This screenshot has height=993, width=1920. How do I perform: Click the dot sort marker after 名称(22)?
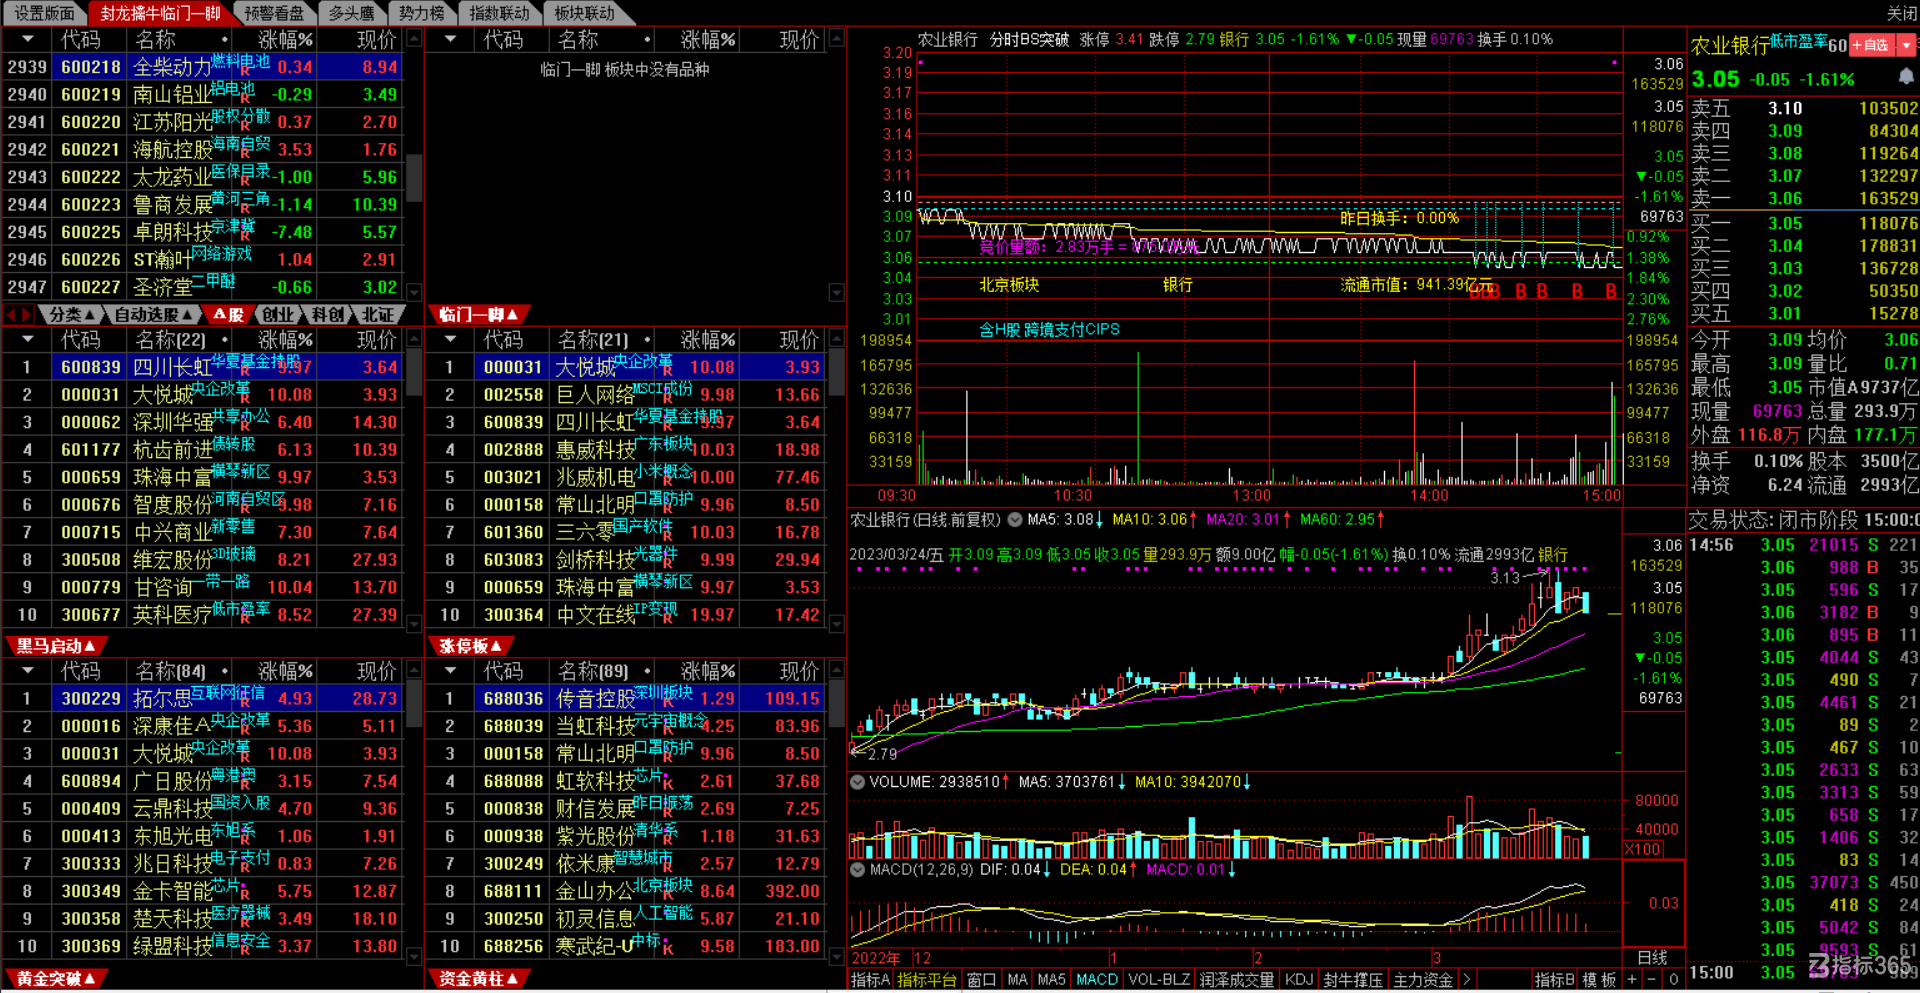click(x=224, y=340)
